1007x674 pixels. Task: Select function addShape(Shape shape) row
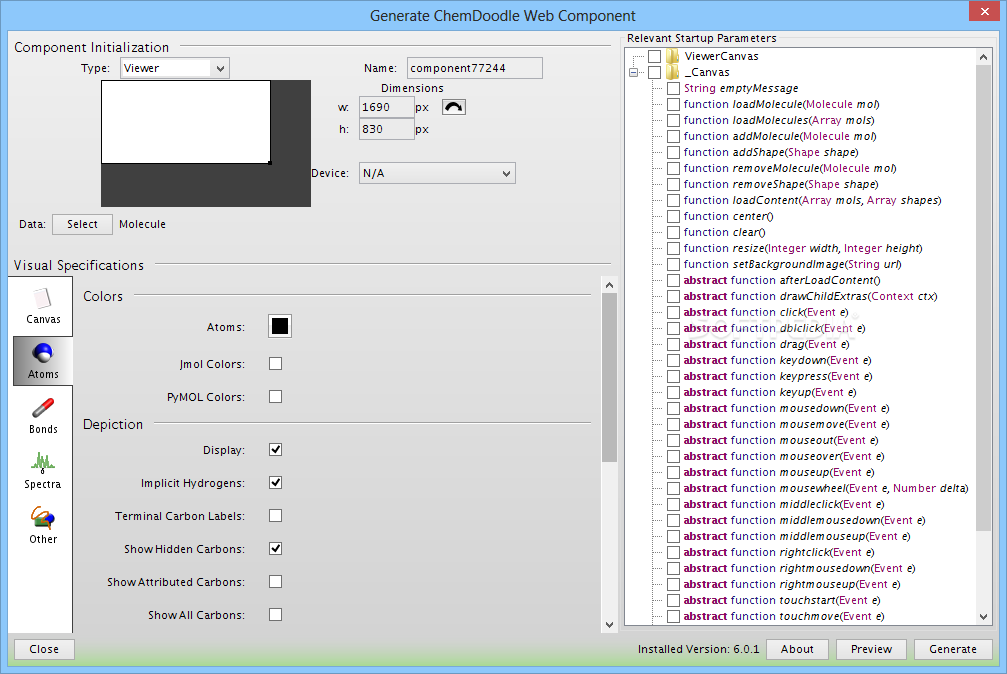(x=771, y=152)
